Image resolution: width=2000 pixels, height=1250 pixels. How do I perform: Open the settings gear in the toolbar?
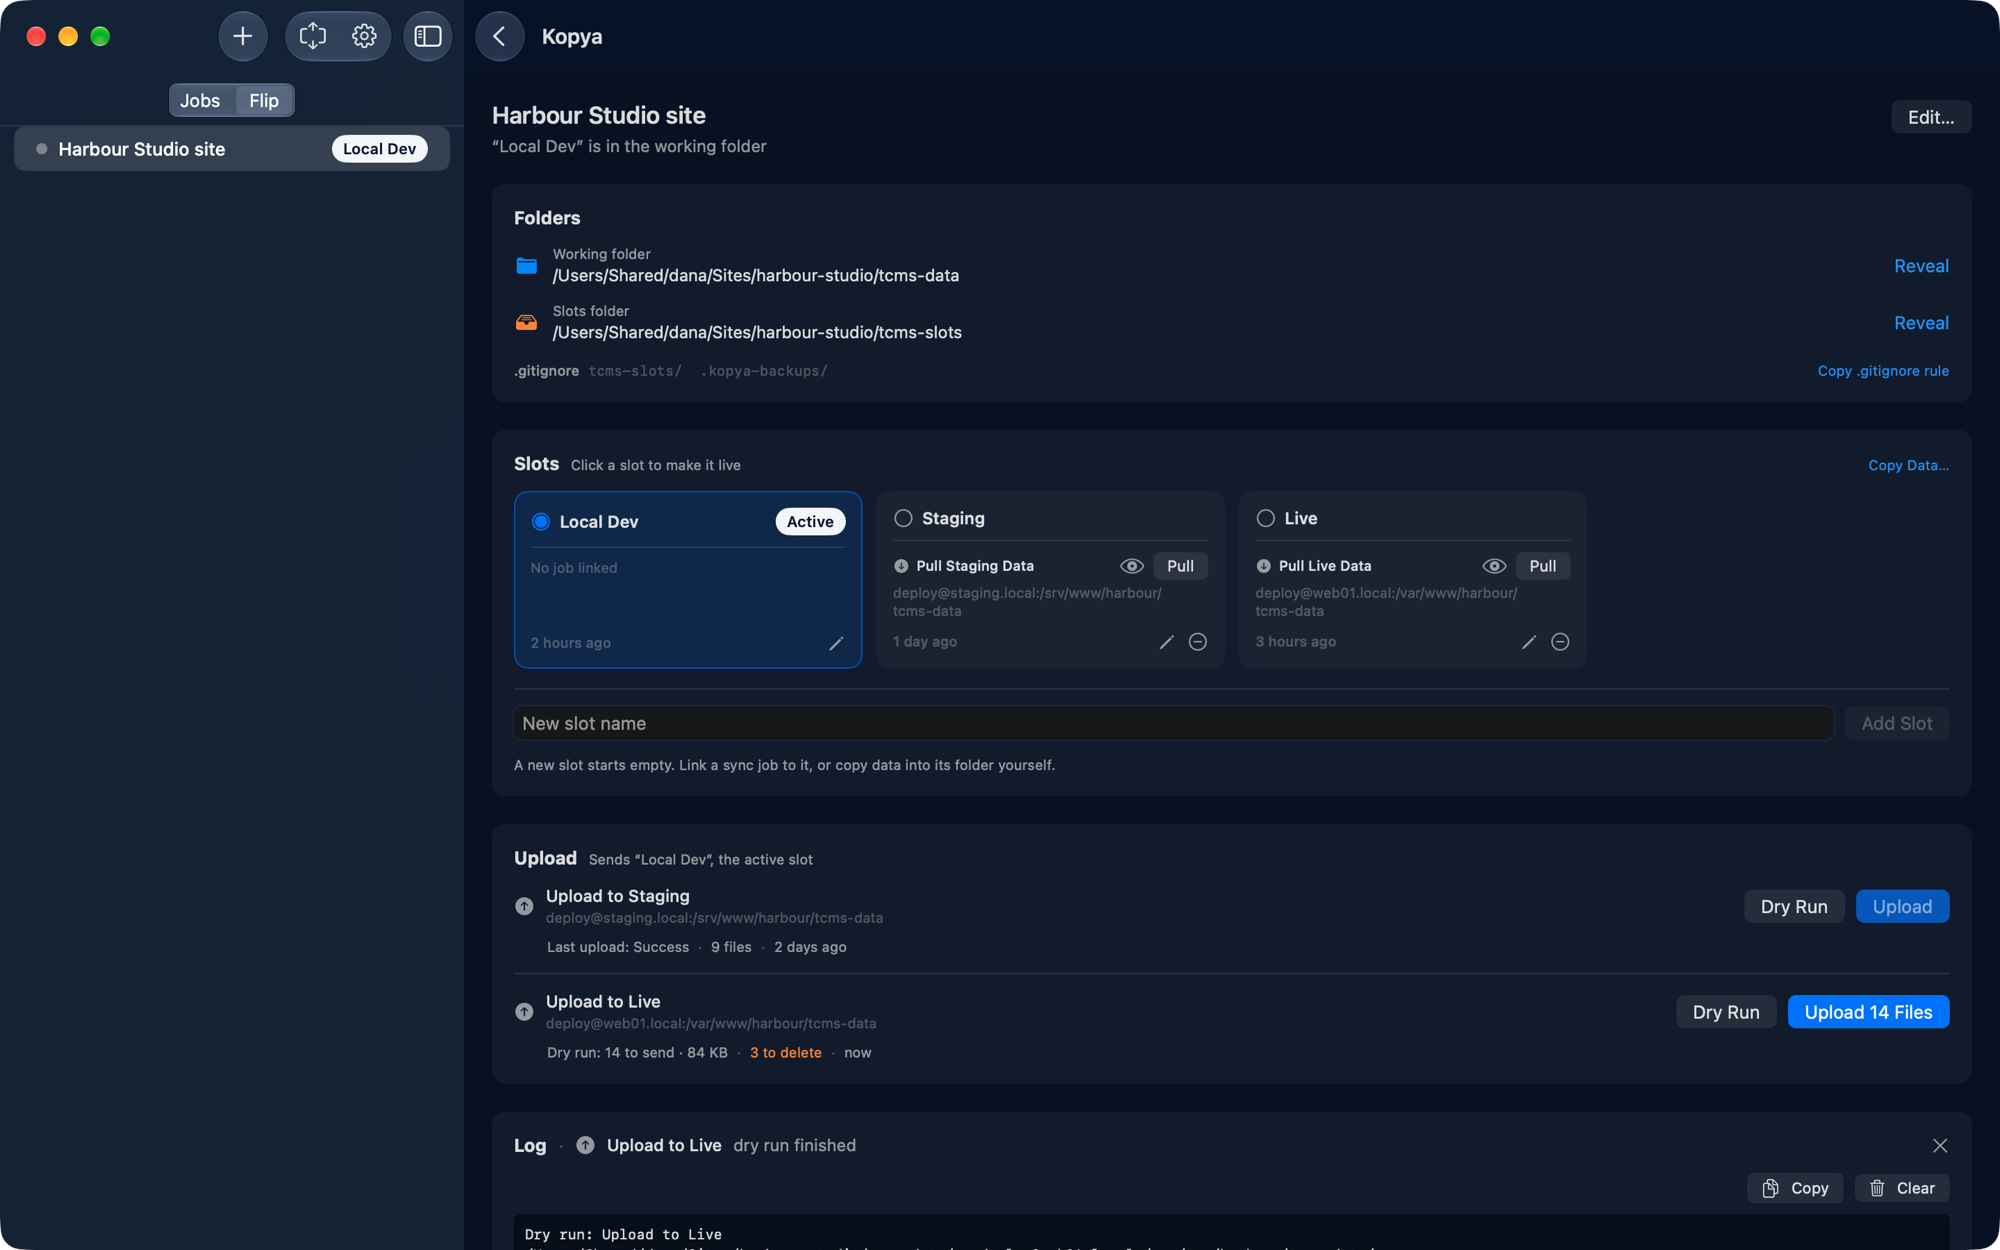[364, 36]
